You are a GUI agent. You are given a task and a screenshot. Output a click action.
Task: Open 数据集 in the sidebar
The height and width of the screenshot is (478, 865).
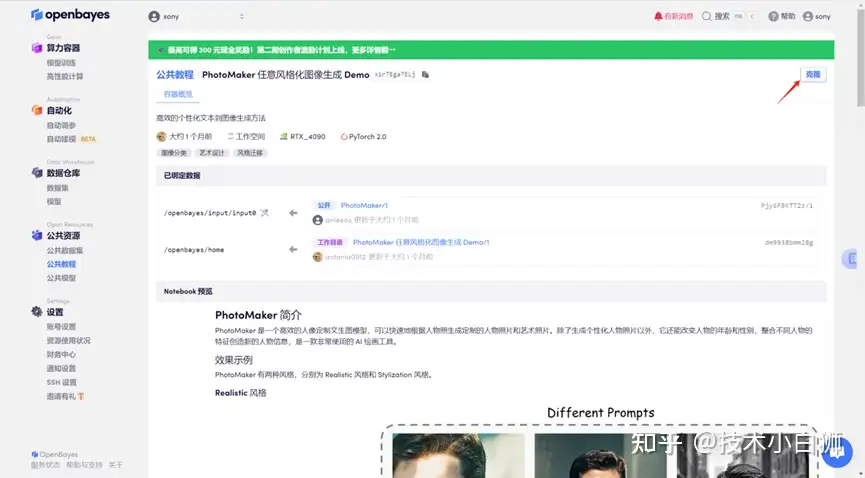[x=57, y=188]
